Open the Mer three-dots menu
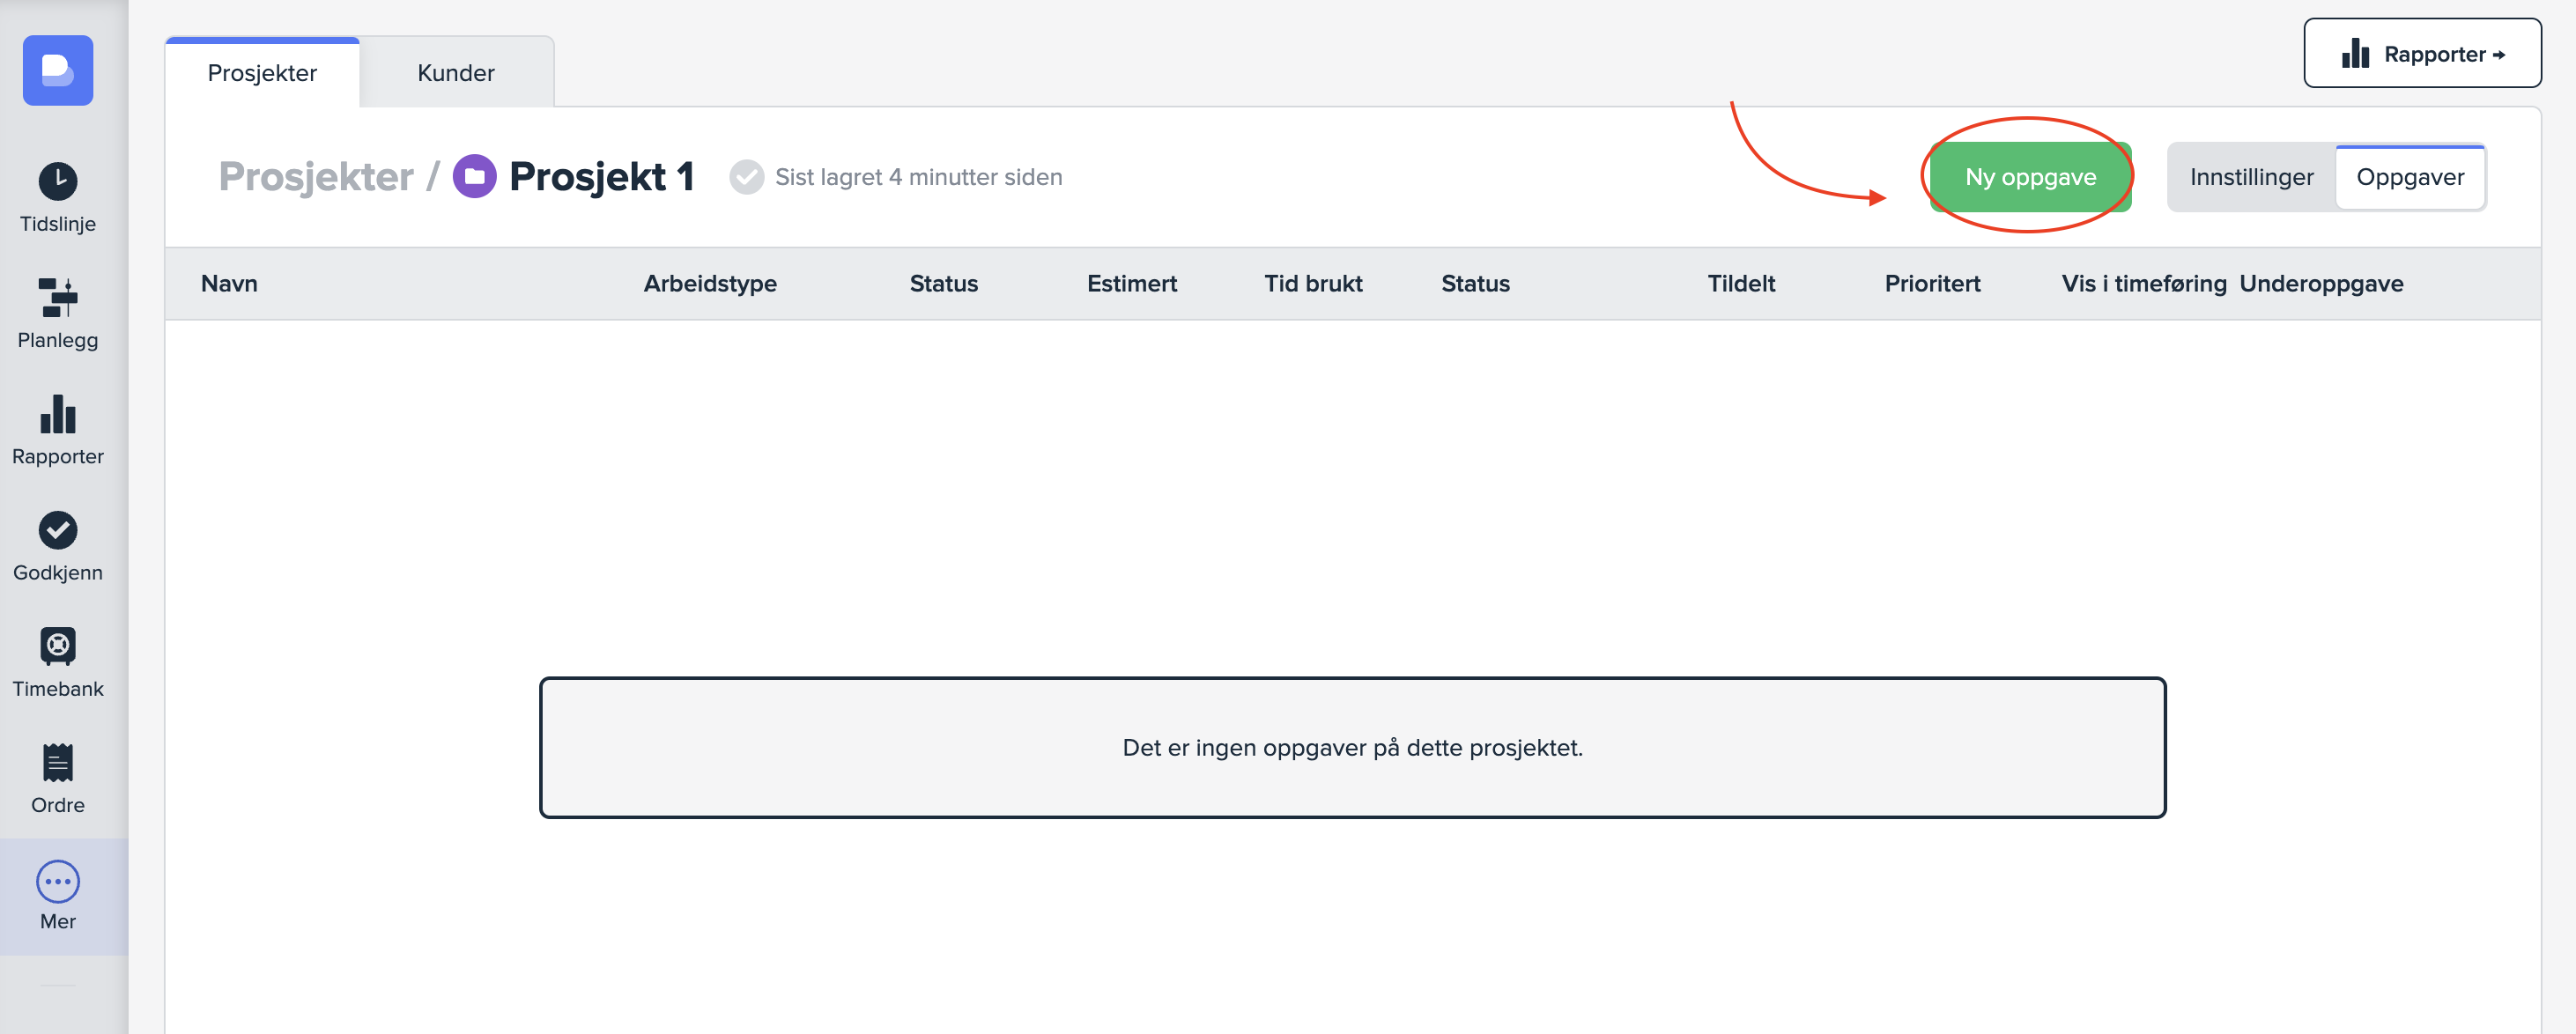The image size is (2576, 1034). tap(58, 882)
